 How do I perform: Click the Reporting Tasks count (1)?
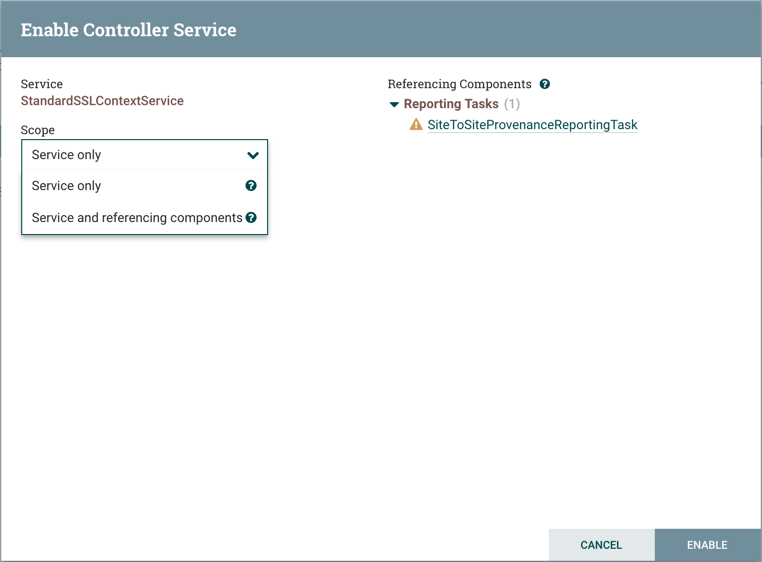(512, 104)
